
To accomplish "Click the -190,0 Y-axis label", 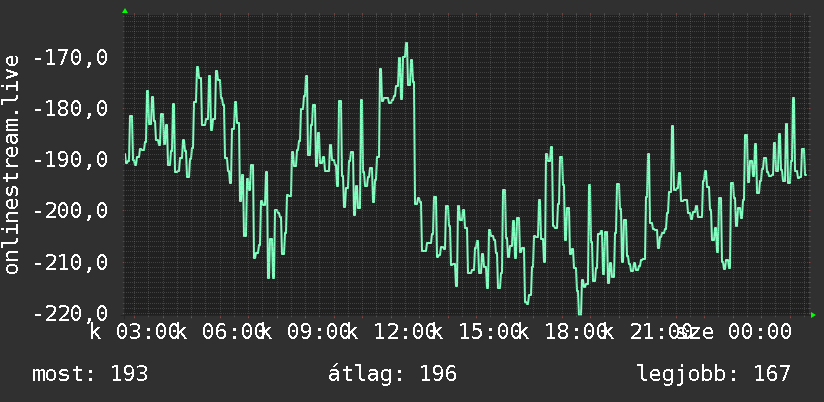I will coord(70,160).
